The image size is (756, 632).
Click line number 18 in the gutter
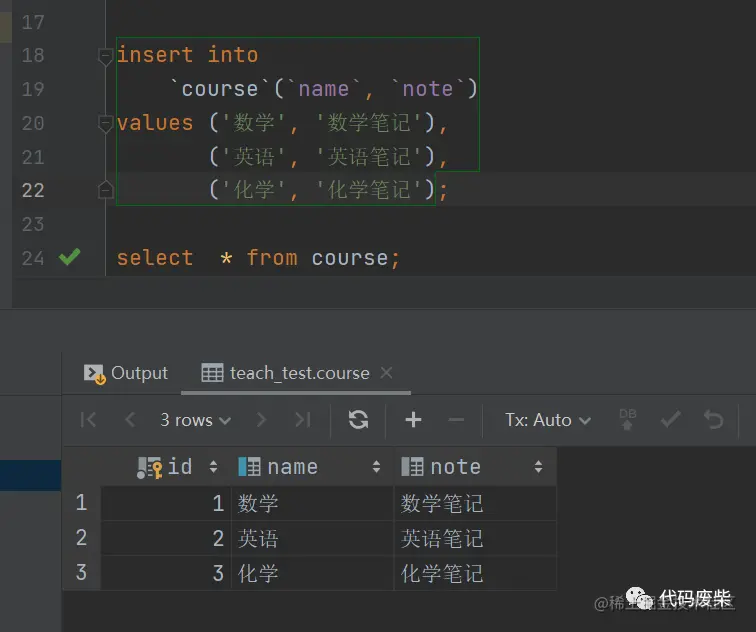(x=33, y=55)
